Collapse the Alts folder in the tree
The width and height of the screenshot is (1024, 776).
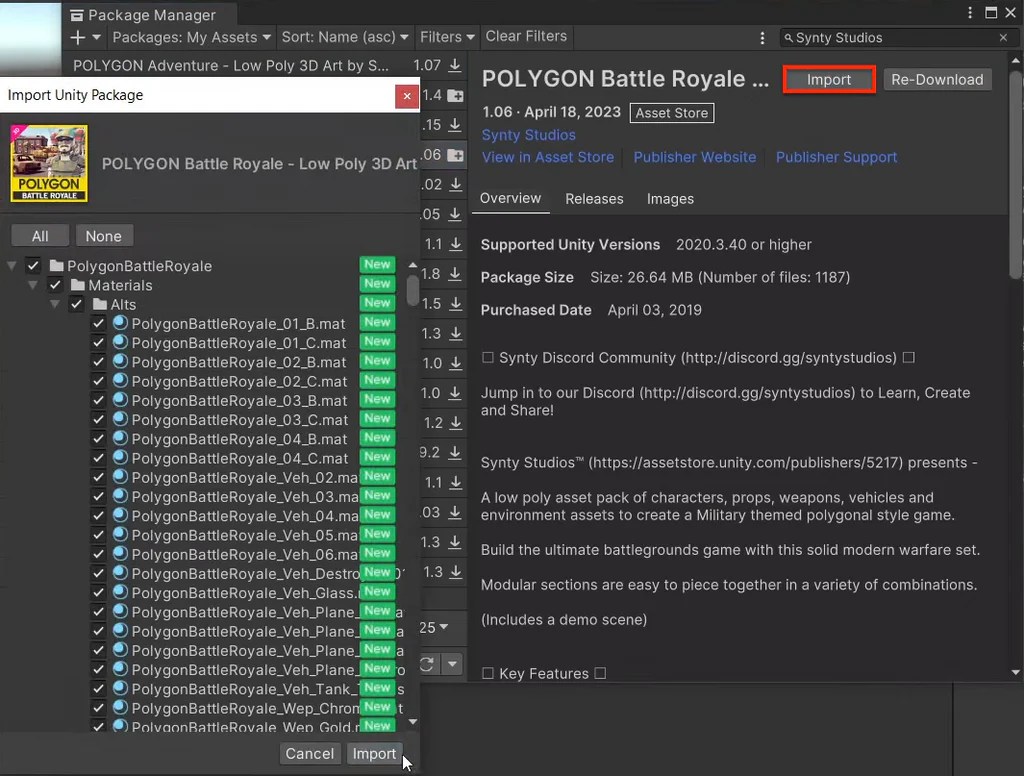[55, 304]
